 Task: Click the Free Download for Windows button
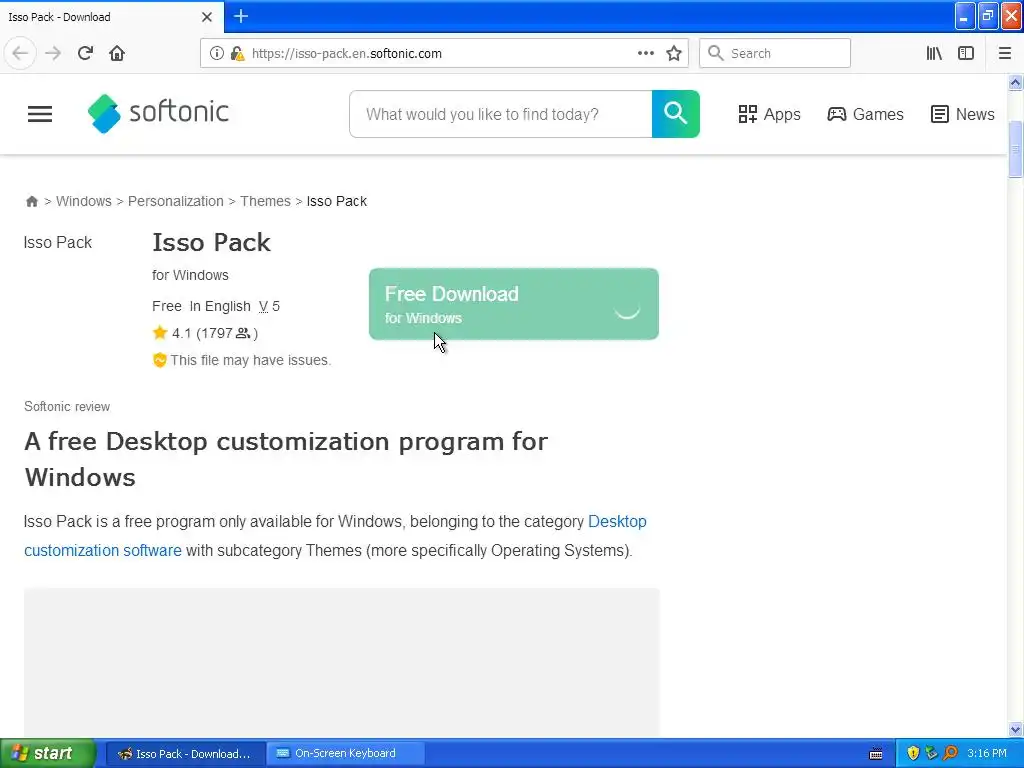(513, 304)
